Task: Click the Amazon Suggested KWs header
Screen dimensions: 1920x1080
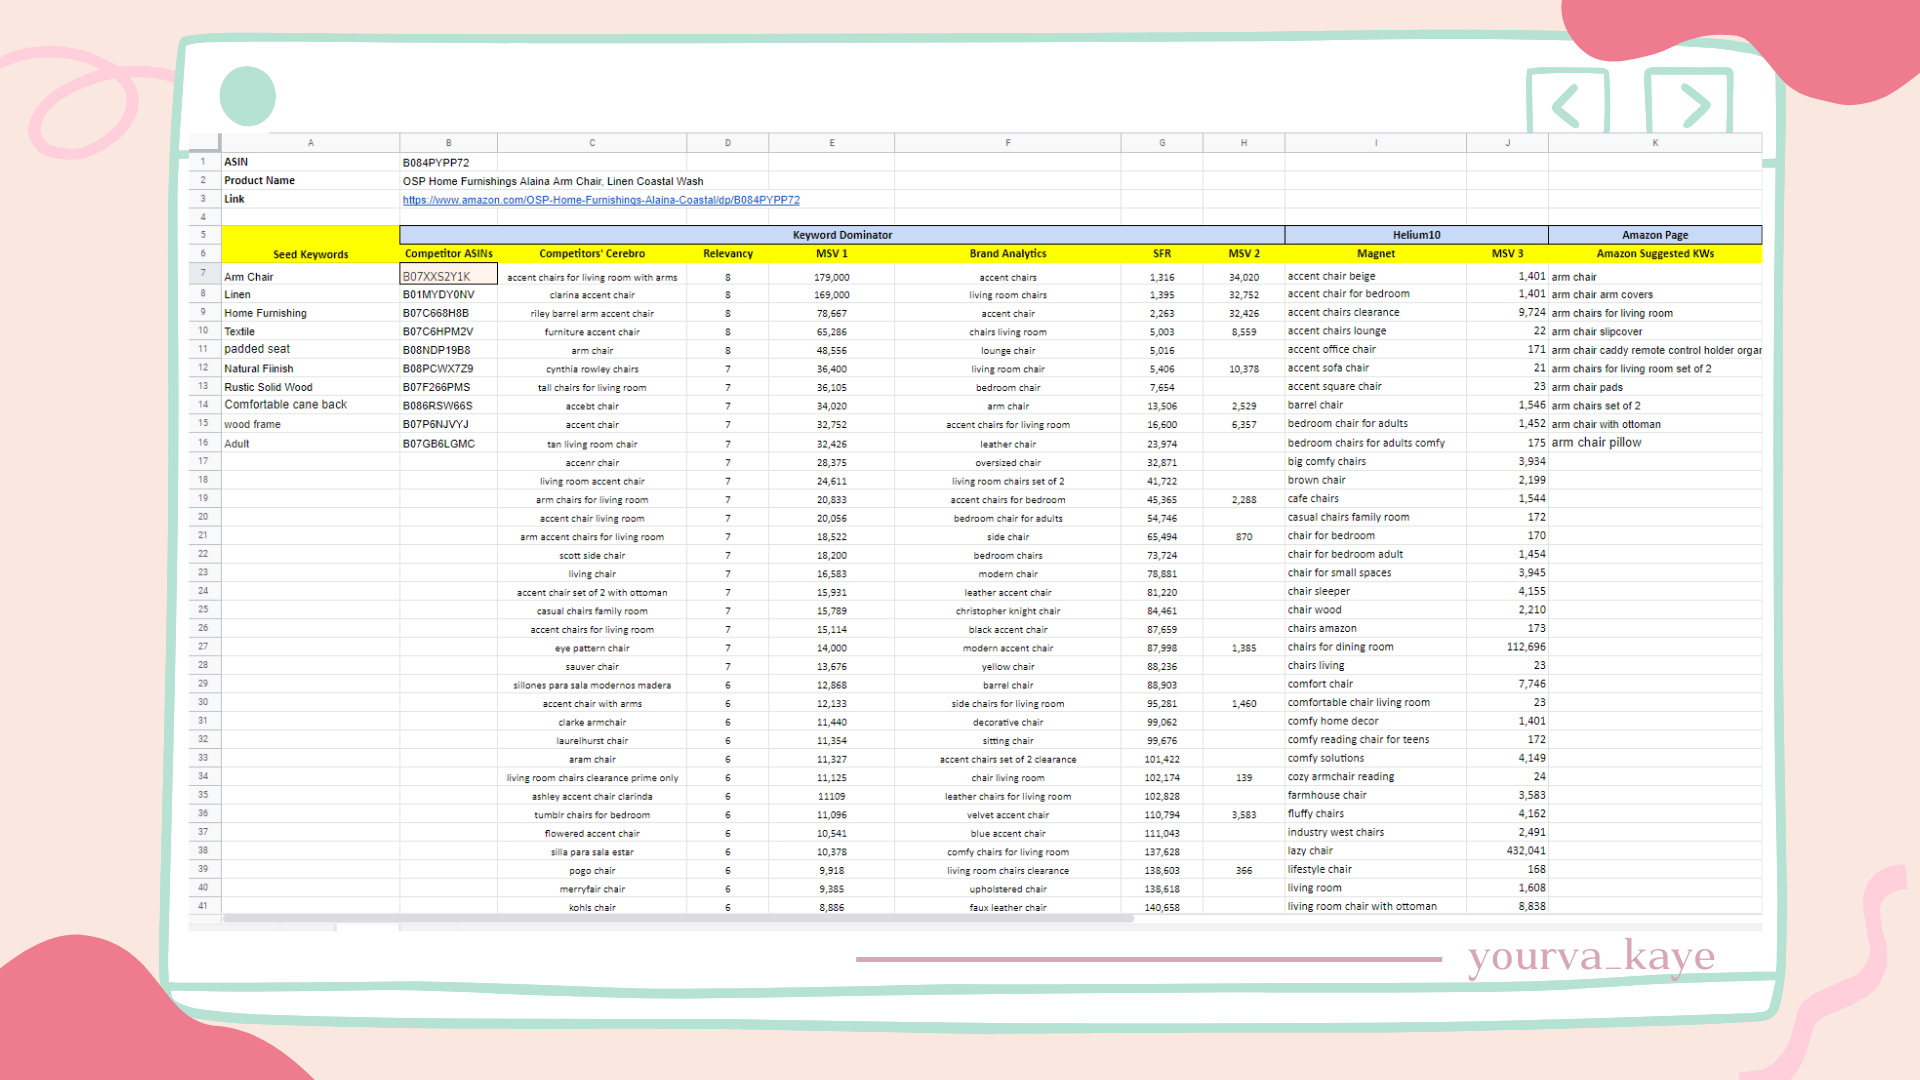Action: click(1655, 254)
